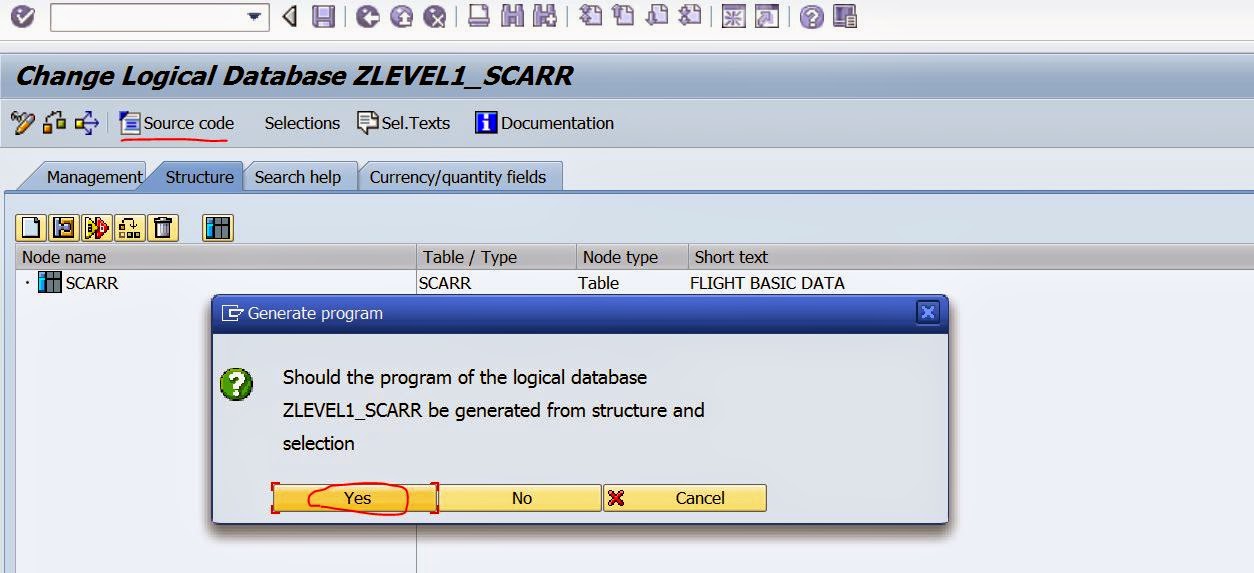Image resolution: width=1254 pixels, height=573 pixels.
Task: Click the Short text column header
Action: [x=970, y=257]
